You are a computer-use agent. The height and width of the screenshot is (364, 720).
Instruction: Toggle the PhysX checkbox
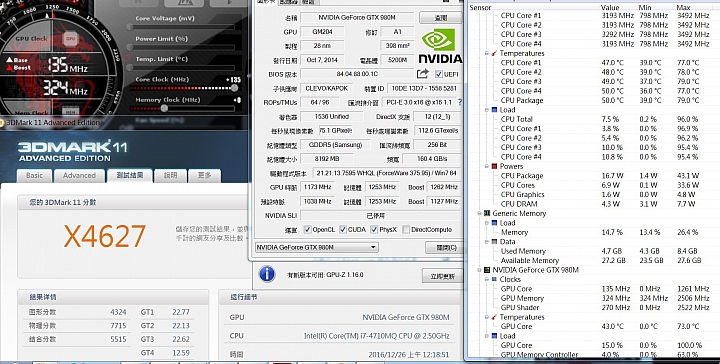click(x=374, y=230)
